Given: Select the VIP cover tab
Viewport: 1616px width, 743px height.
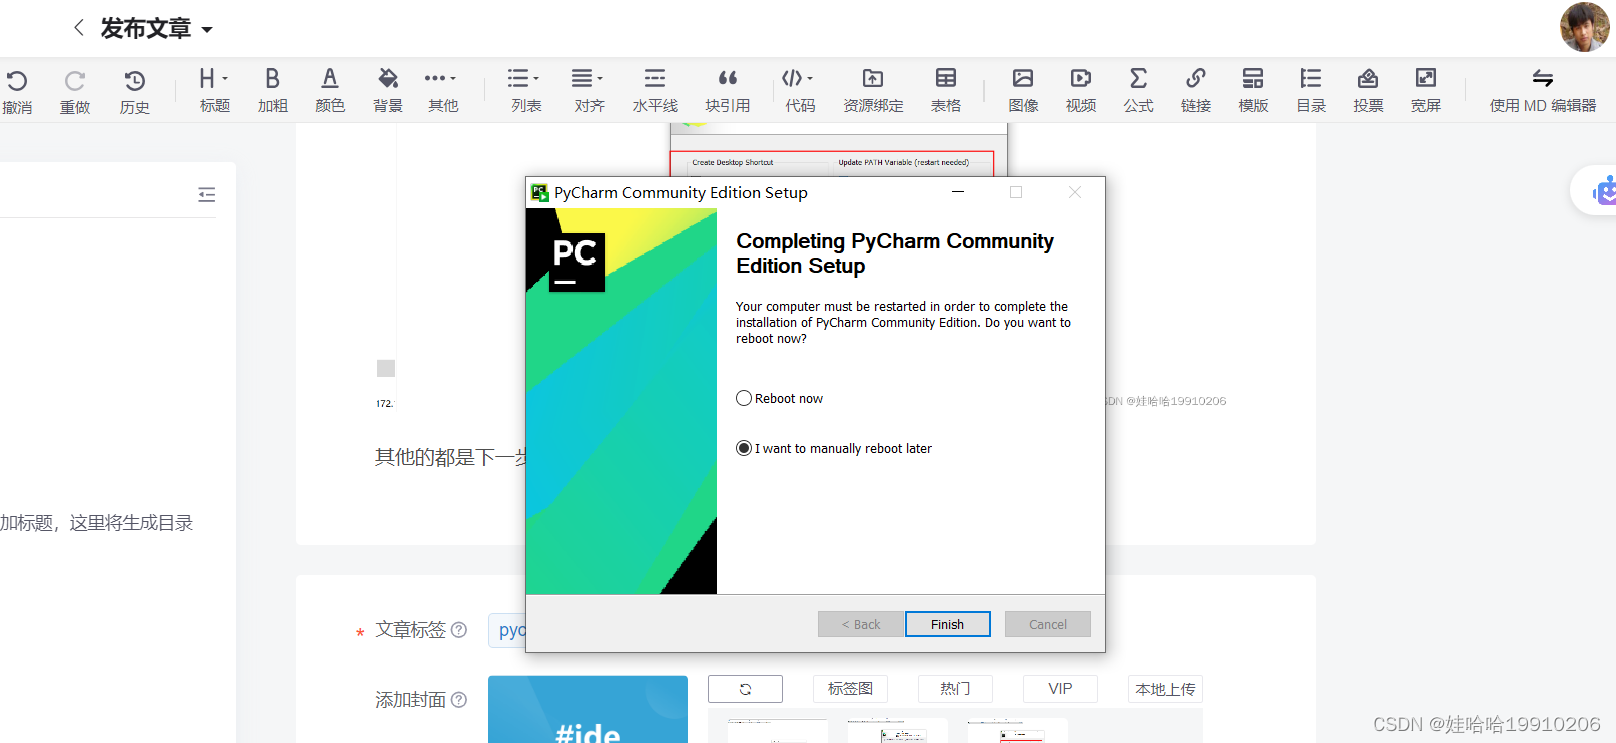Looking at the screenshot, I should (1060, 689).
